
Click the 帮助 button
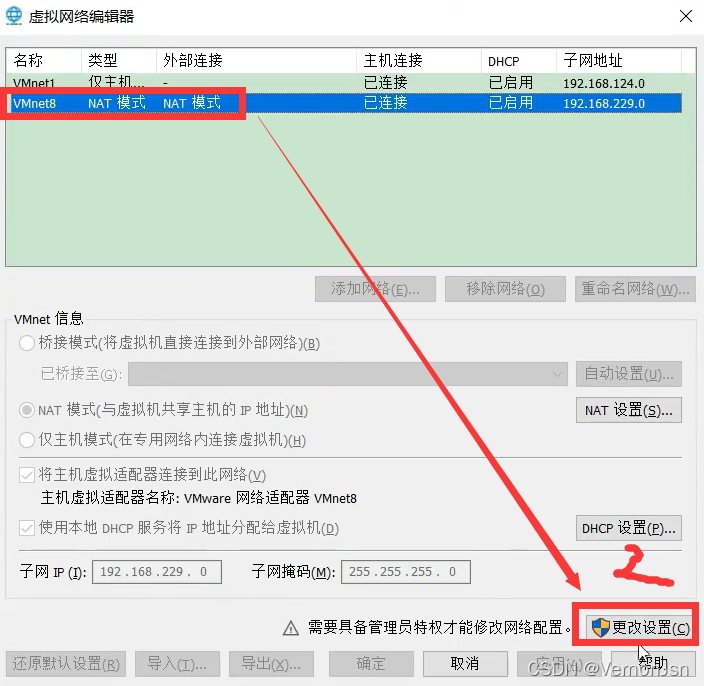pyautogui.click(x=653, y=664)
